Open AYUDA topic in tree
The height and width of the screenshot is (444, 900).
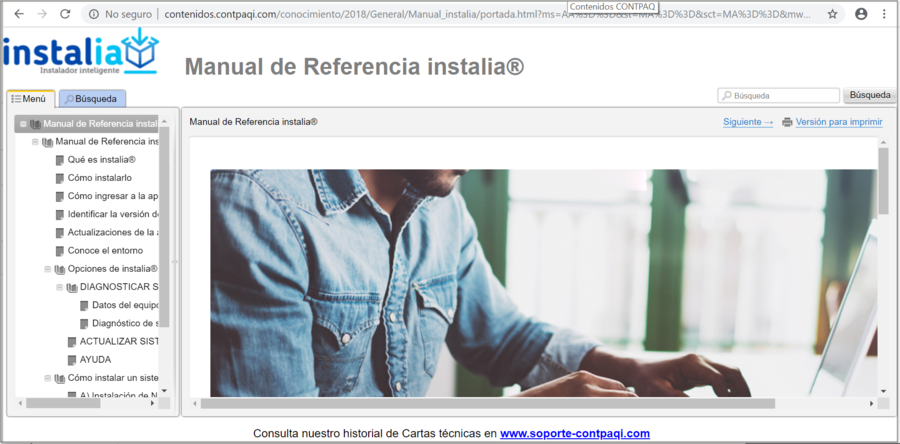95,360
